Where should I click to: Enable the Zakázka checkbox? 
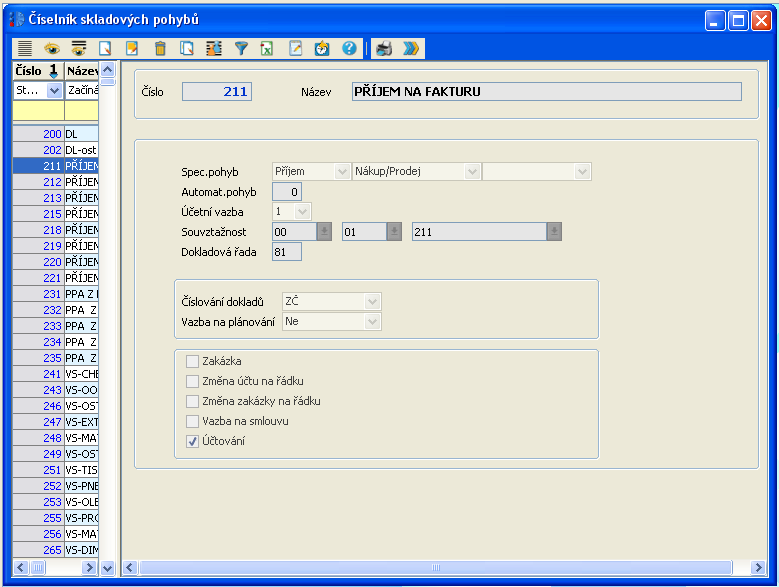[193, 361]
